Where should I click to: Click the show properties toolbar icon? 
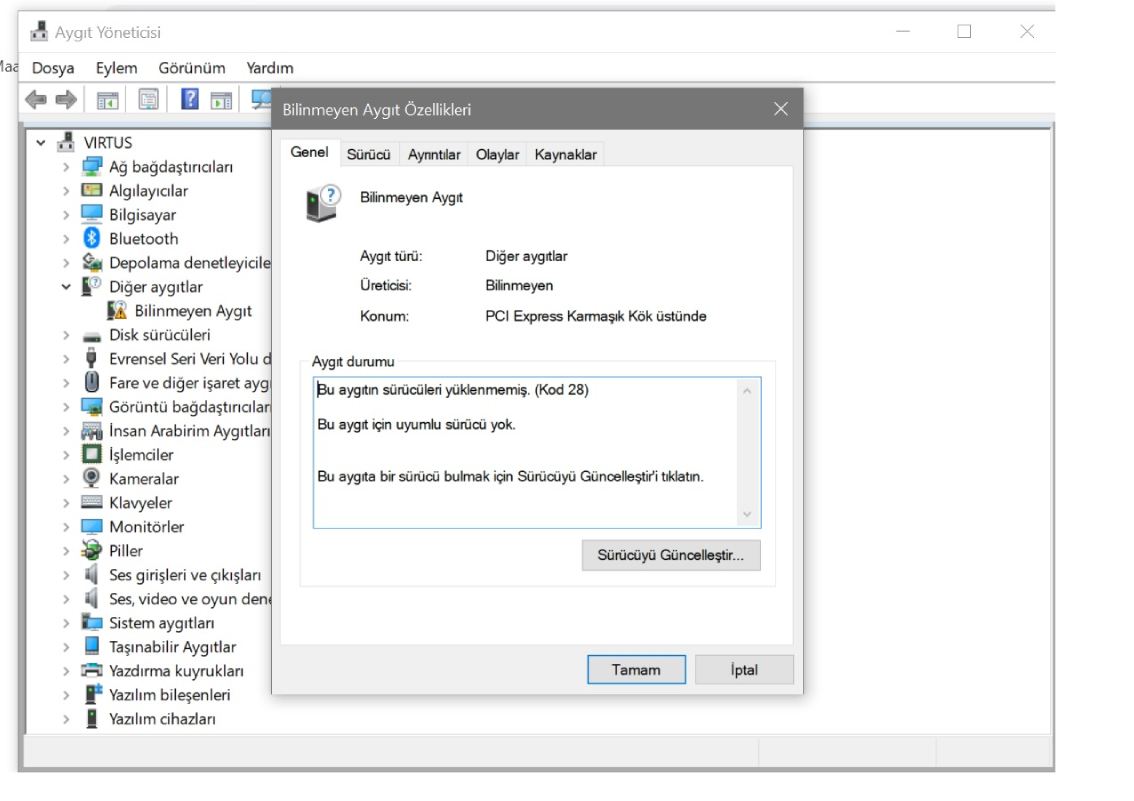click(146, 98)
